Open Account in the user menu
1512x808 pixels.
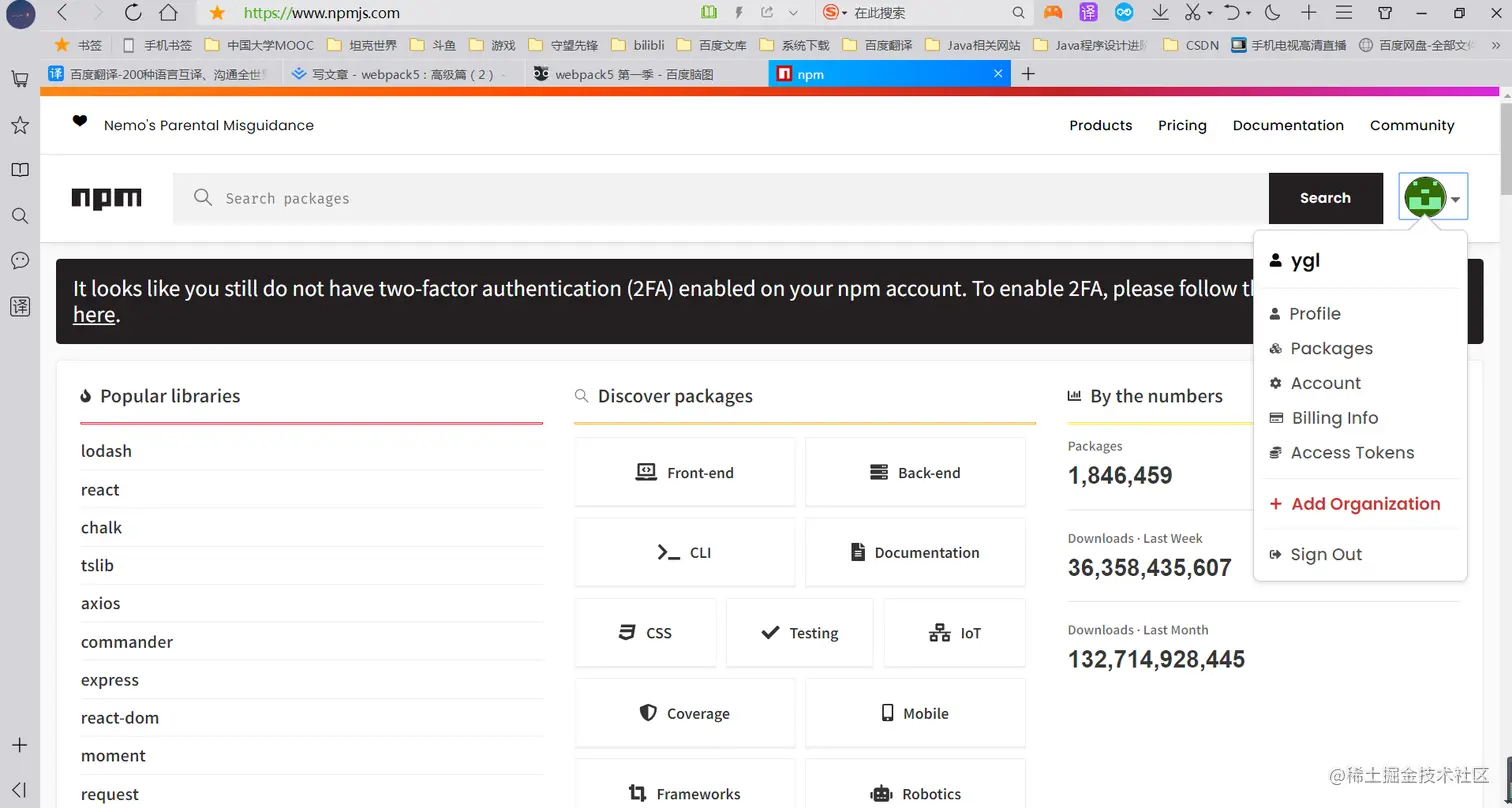click(1325, 383)
